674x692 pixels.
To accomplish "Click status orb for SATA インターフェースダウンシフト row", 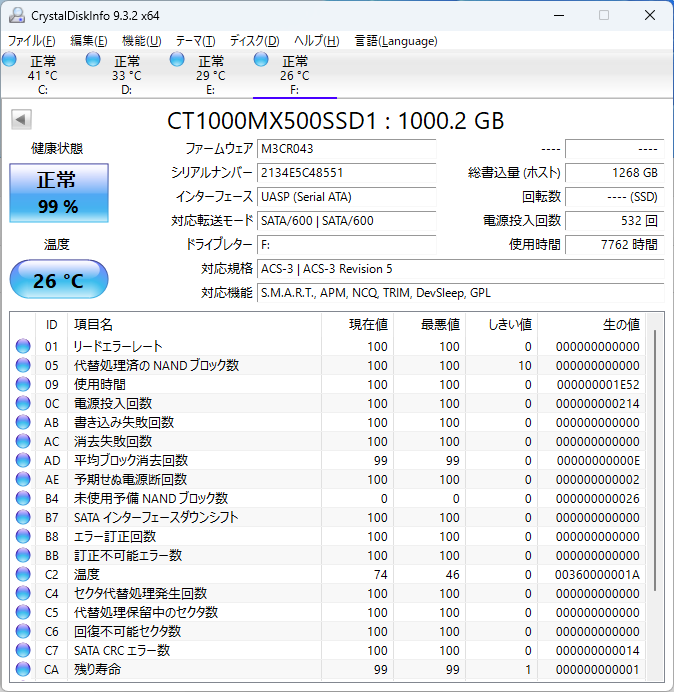I will [23, 517].
